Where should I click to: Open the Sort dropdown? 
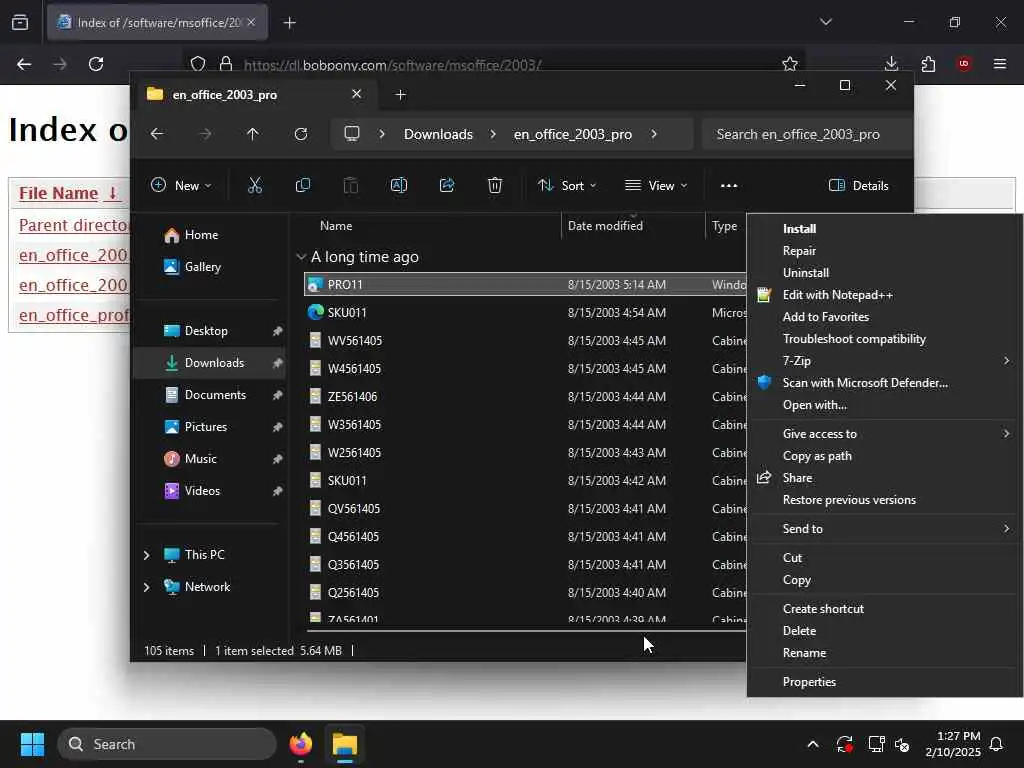pyautogui.click(x=567, y=185)
